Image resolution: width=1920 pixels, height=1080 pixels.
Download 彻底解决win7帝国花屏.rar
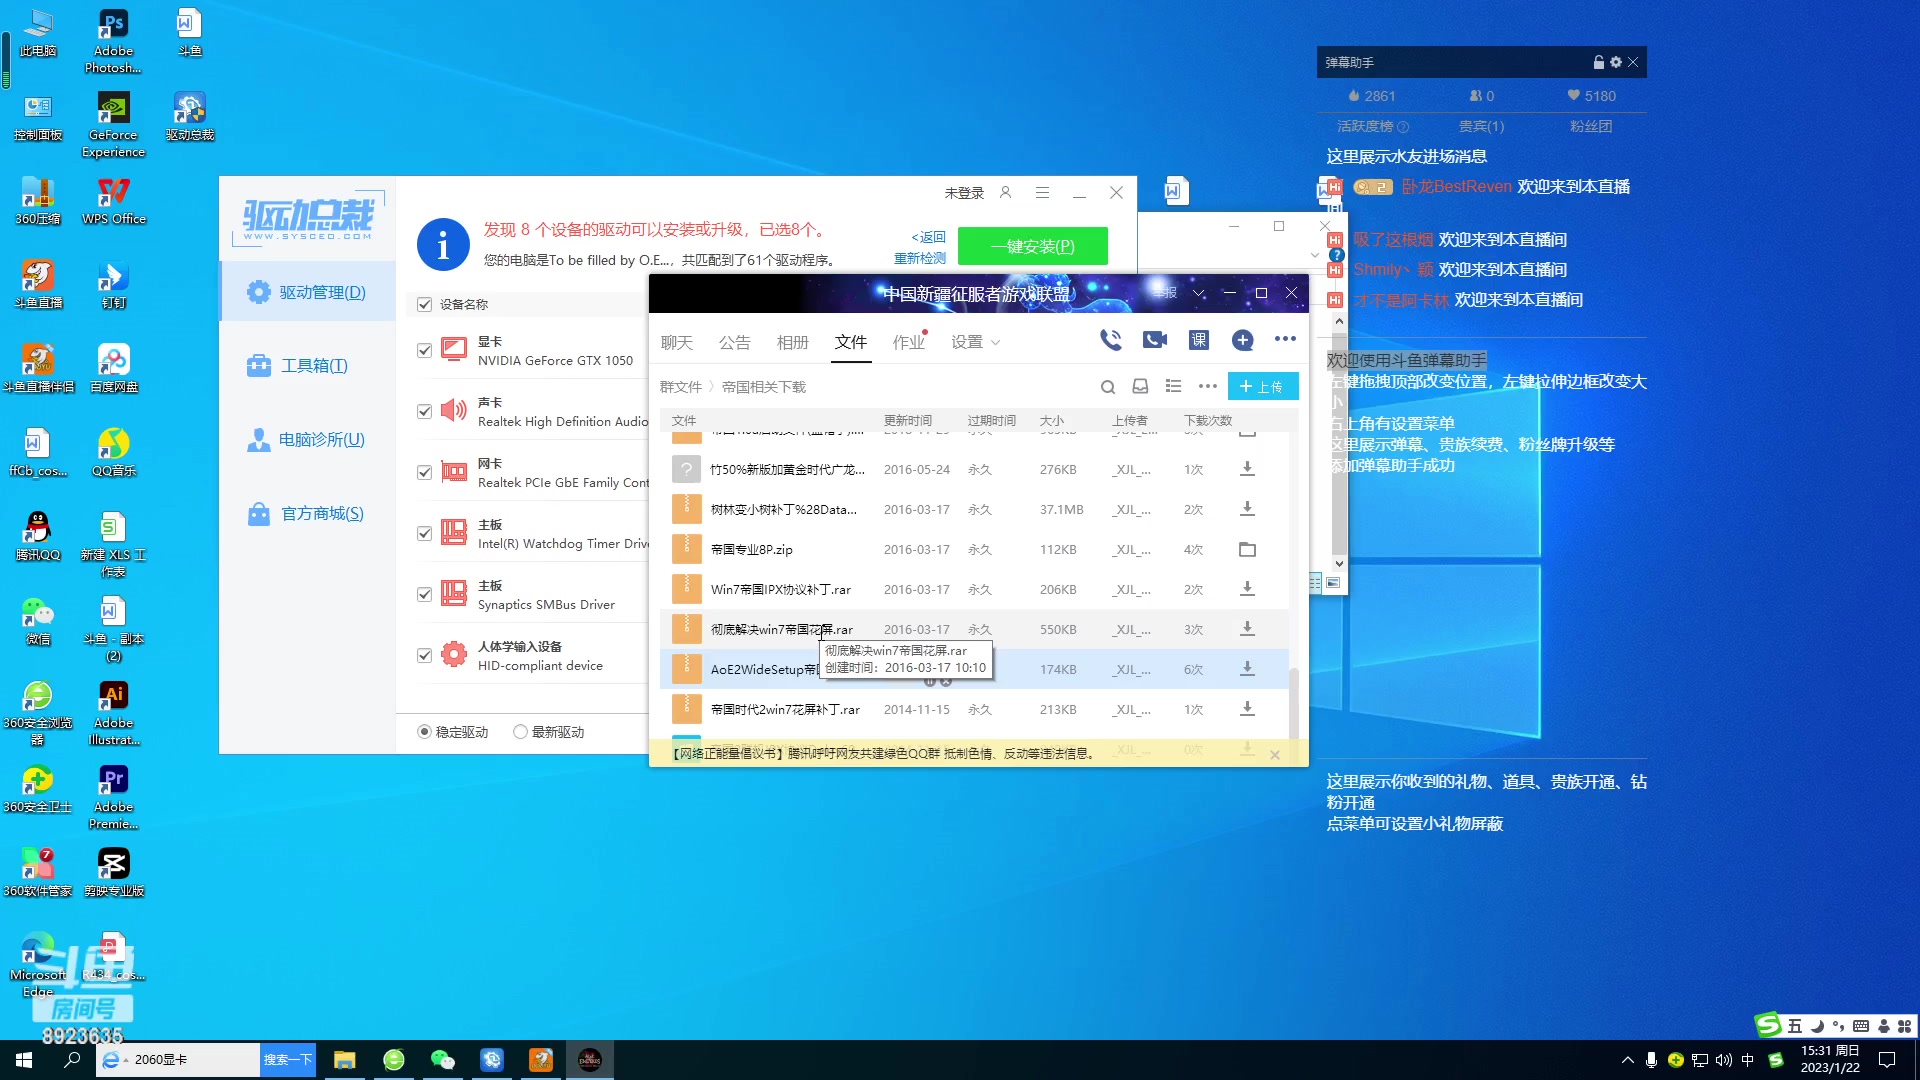[1247, 629]
